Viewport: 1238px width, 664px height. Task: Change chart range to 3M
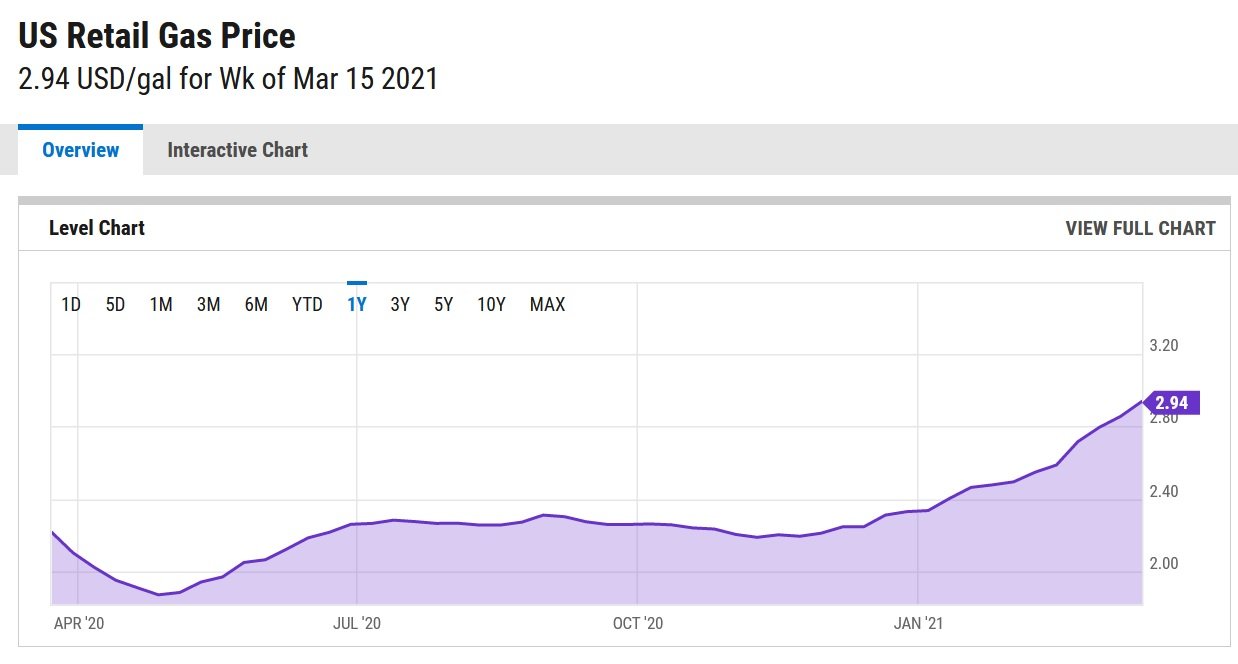(x=208, y=305)
